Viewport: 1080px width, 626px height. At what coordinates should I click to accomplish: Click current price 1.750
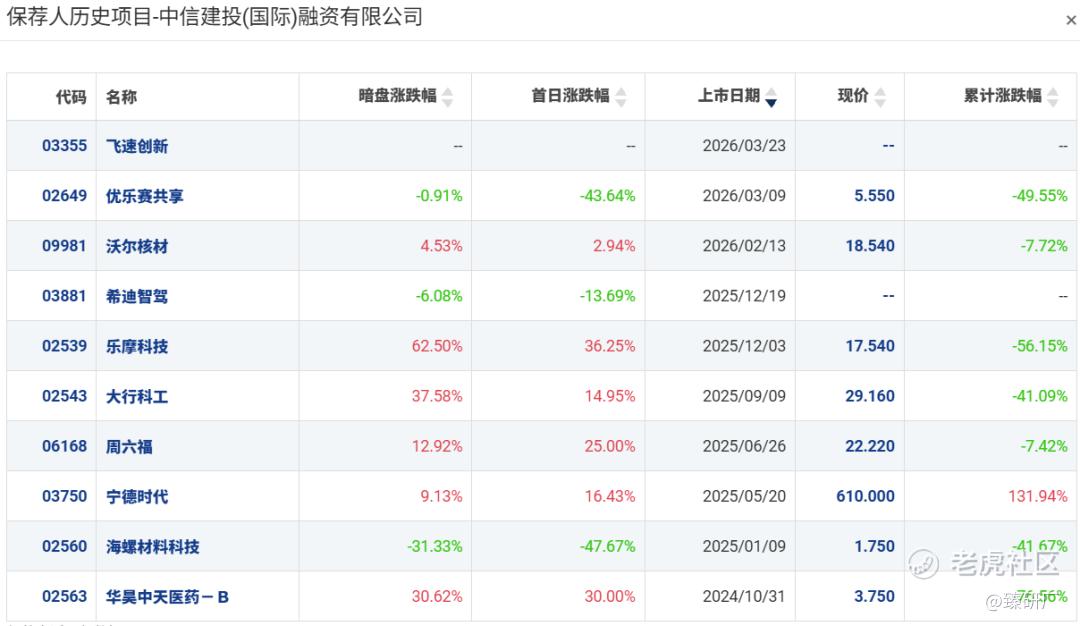(x=874, y=546)
